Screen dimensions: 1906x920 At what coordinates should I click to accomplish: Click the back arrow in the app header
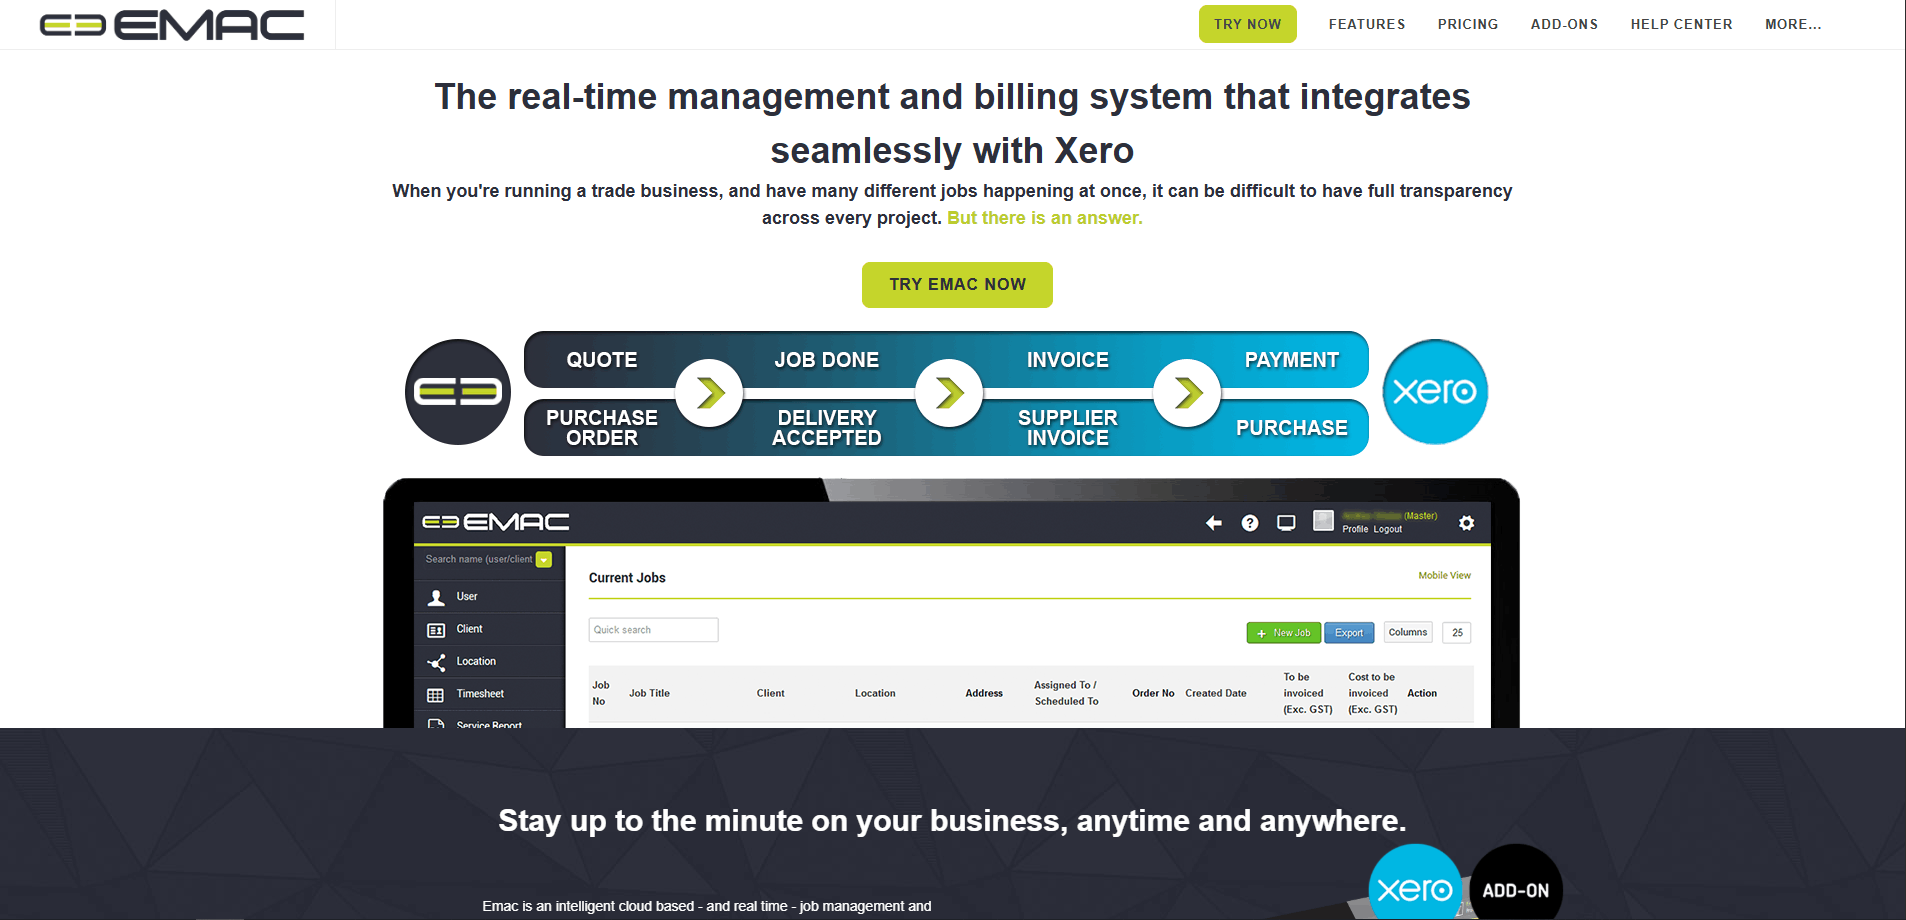point(1214,523)
